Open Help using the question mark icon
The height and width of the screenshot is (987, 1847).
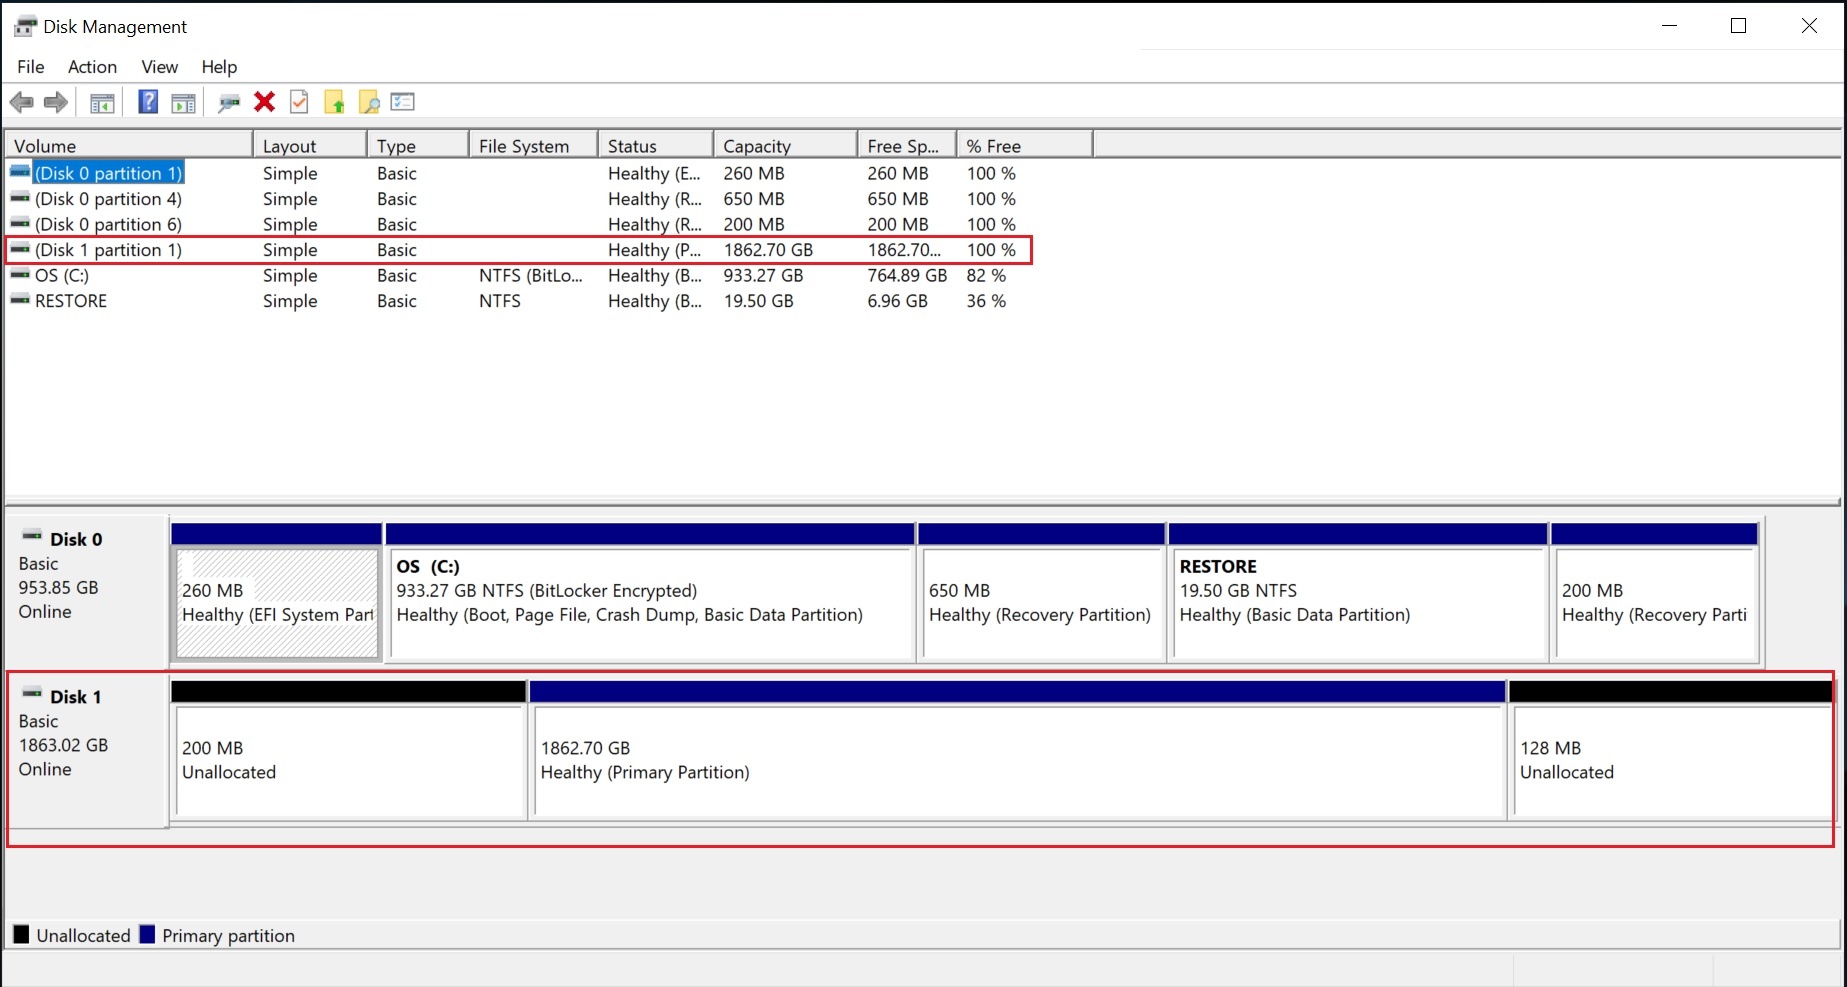[x=147, y=101]
